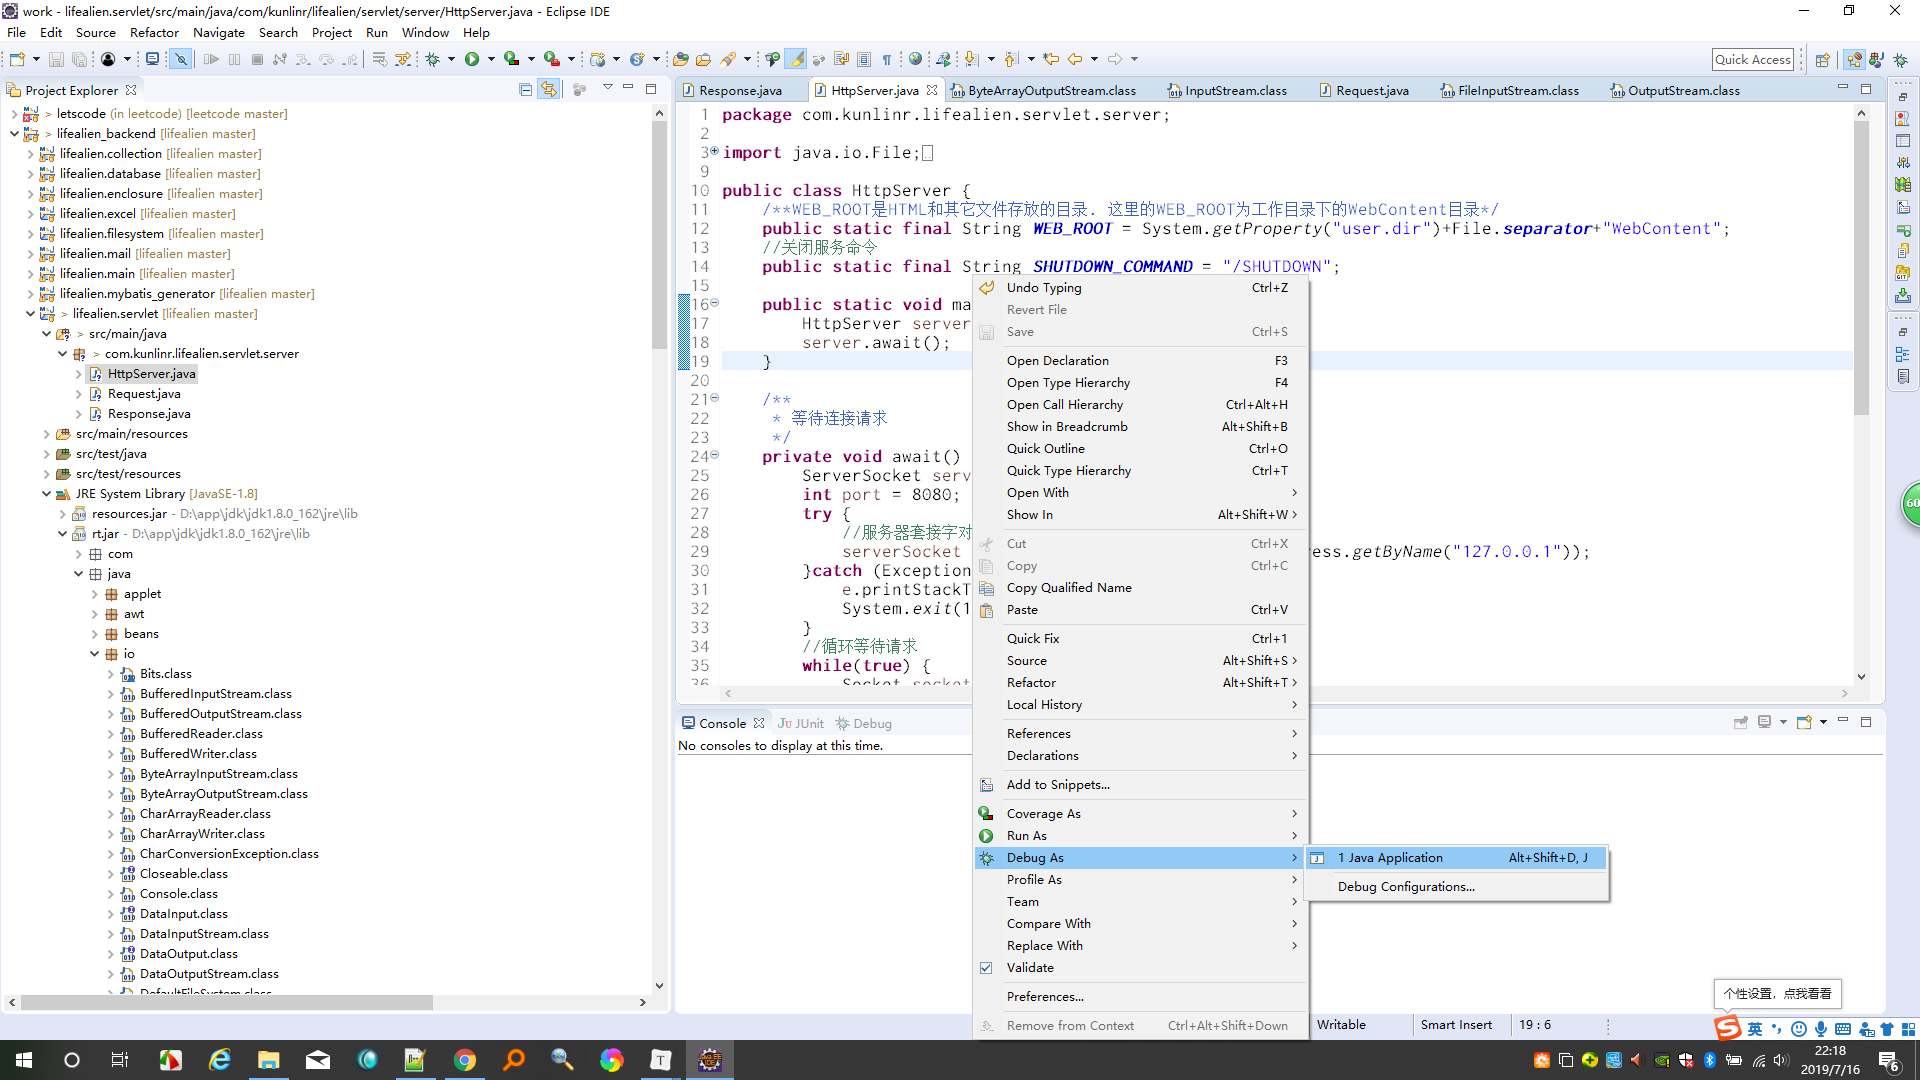Toggle Skip All Breakpoints icon

(181, 60)
